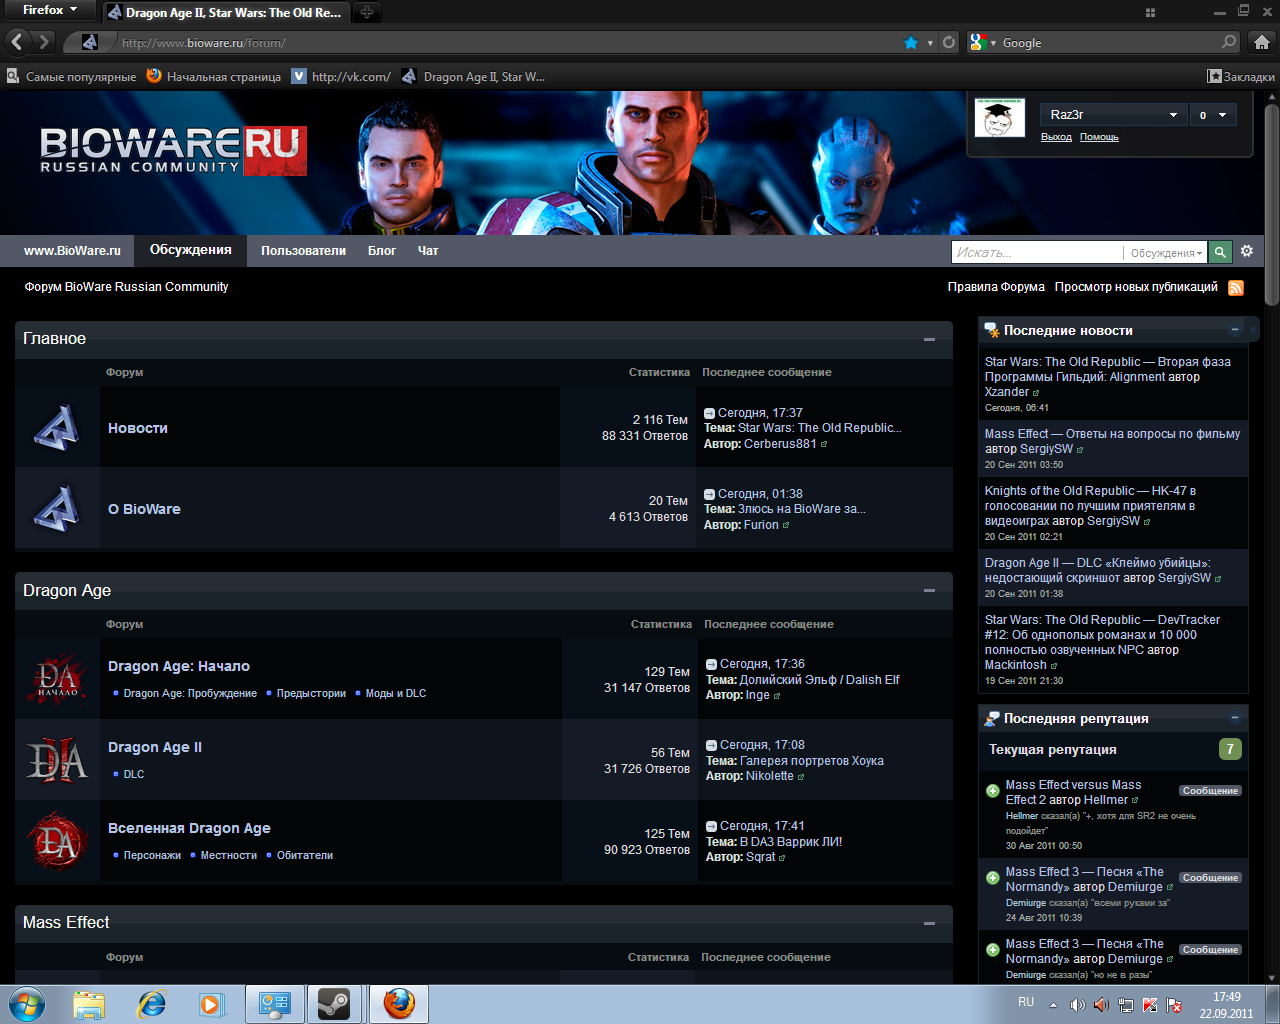Open the forum RSS feed icon
This screenshot has width=1280, height=1024.
pyautogui.click(x=1236, y=288)
